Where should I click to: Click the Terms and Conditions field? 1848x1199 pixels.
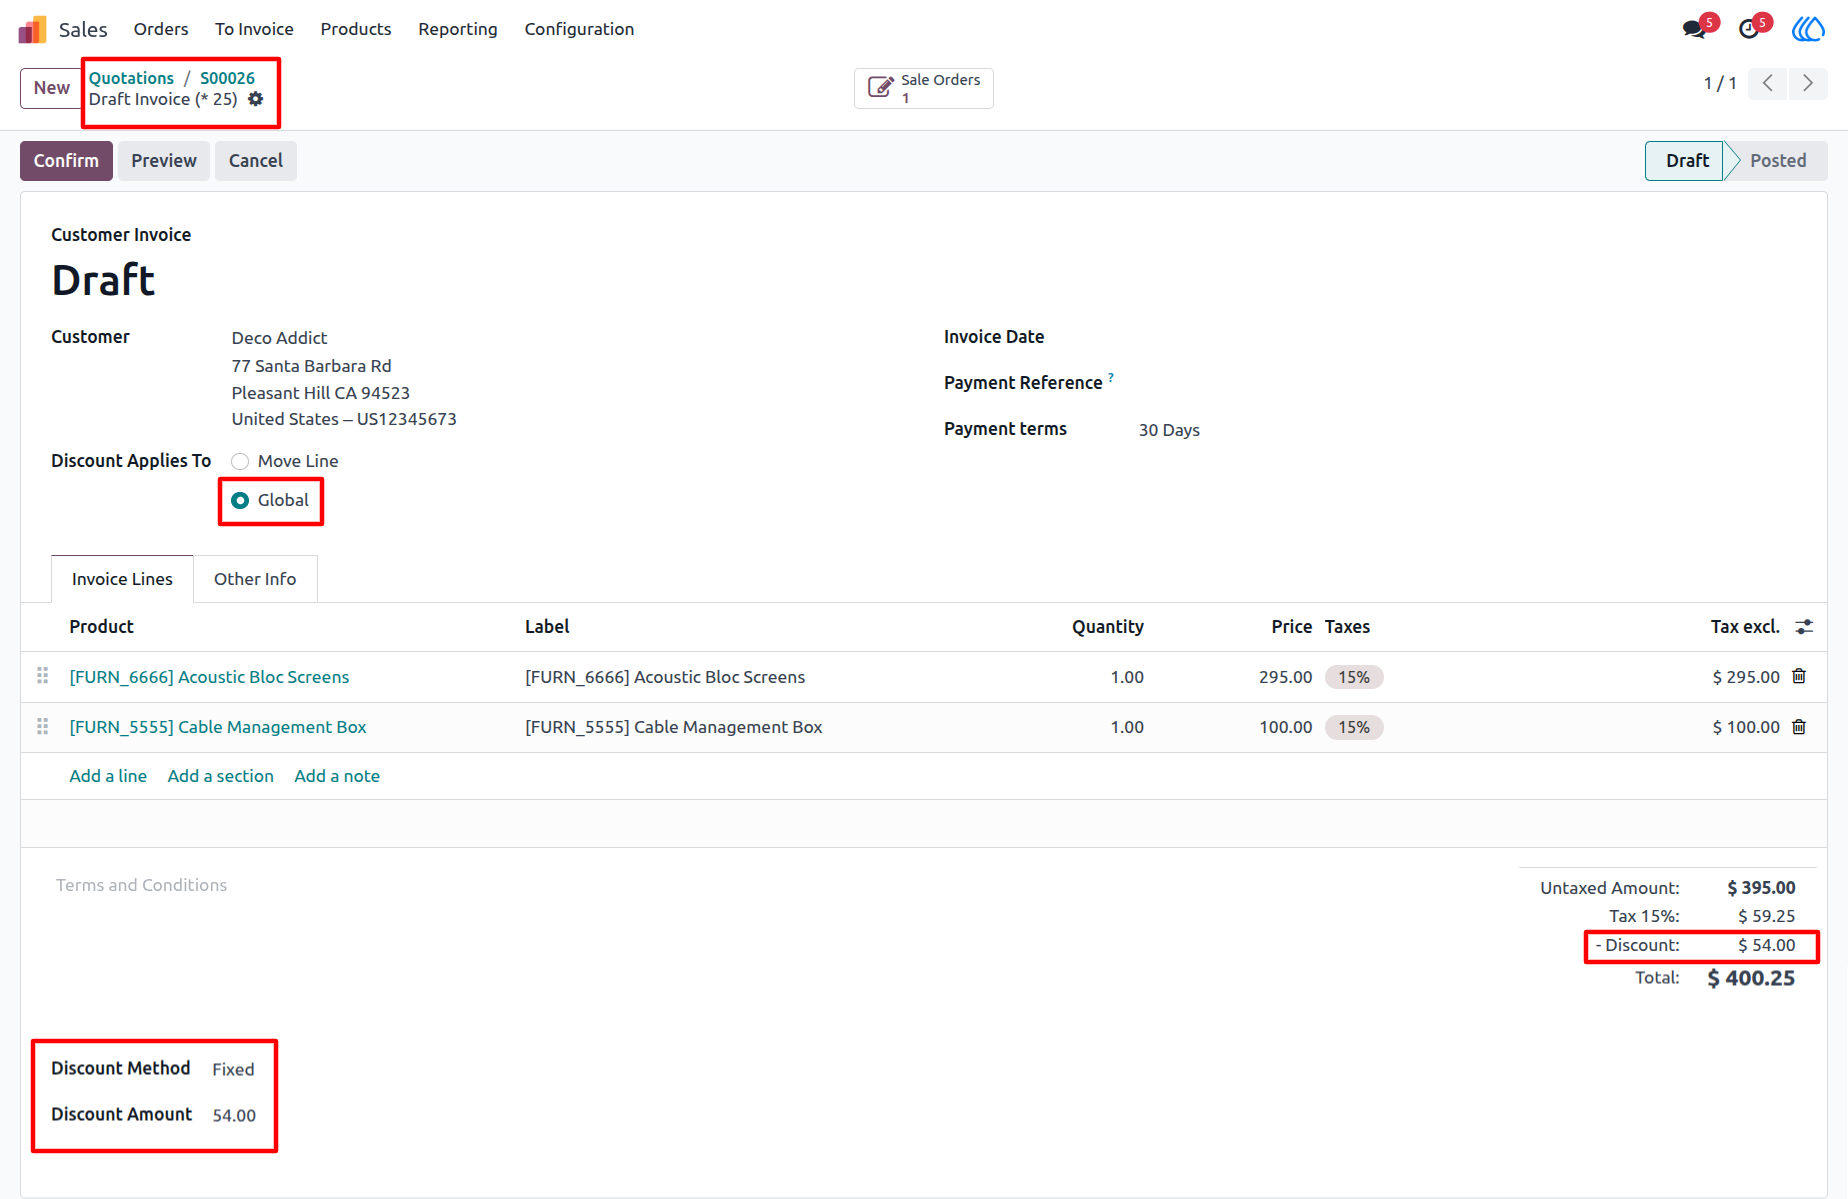[141, 885]
